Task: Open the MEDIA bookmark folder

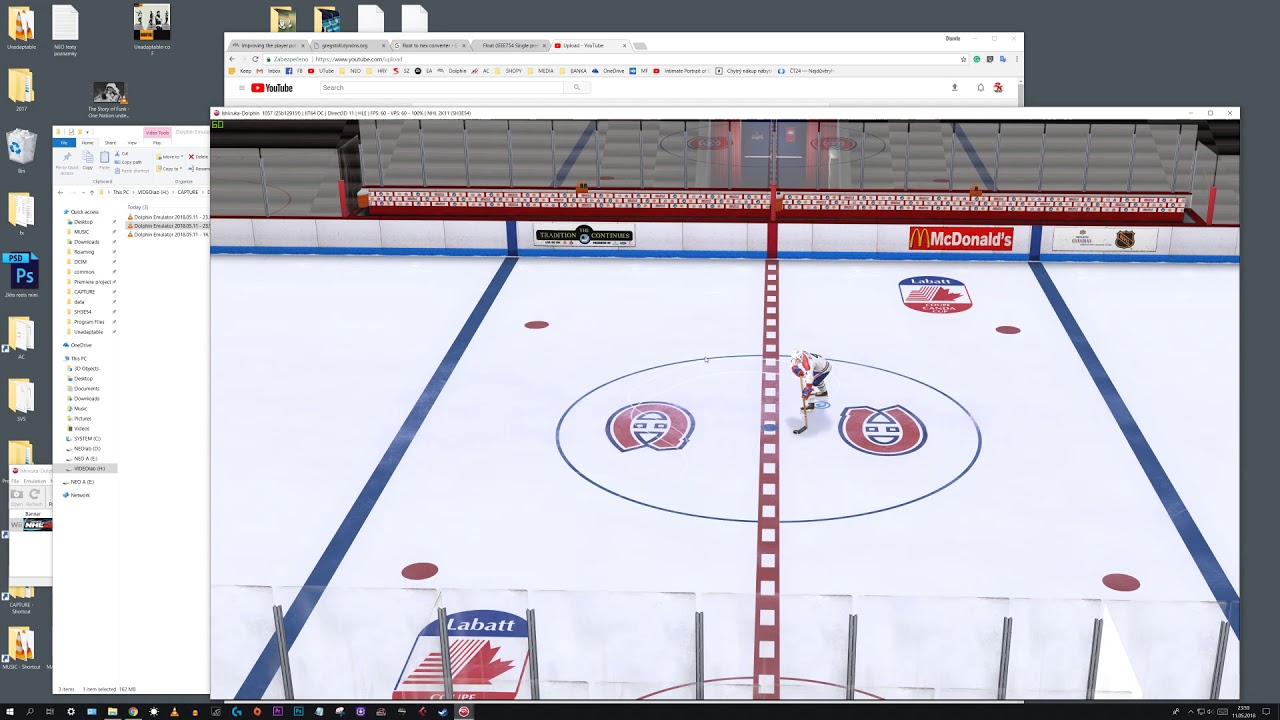Action: tap(540, 71)
